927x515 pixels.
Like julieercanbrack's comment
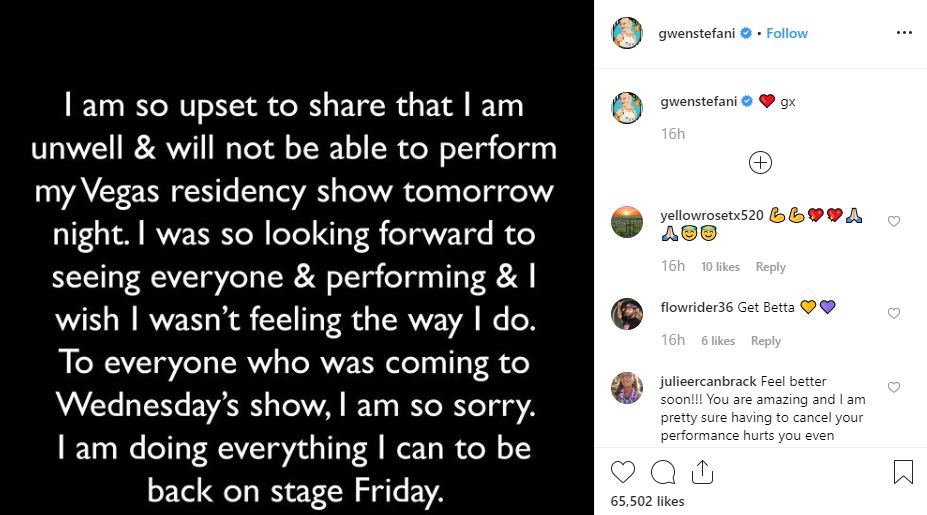[x=894, y=387]
